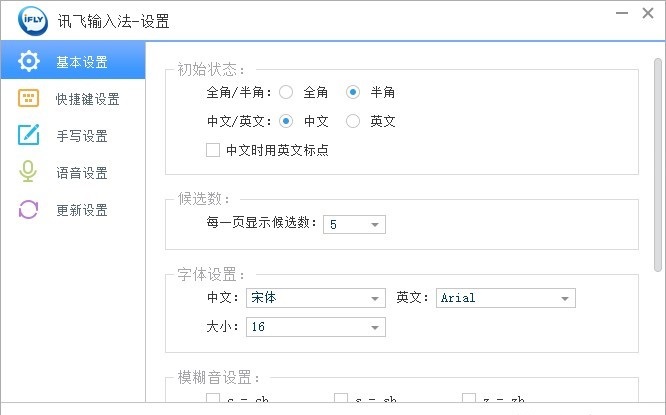The height and width of the screenshot is (415, 666).
Task: Open the 英文 font dropdown showing Arial
Action: (505, 298)
